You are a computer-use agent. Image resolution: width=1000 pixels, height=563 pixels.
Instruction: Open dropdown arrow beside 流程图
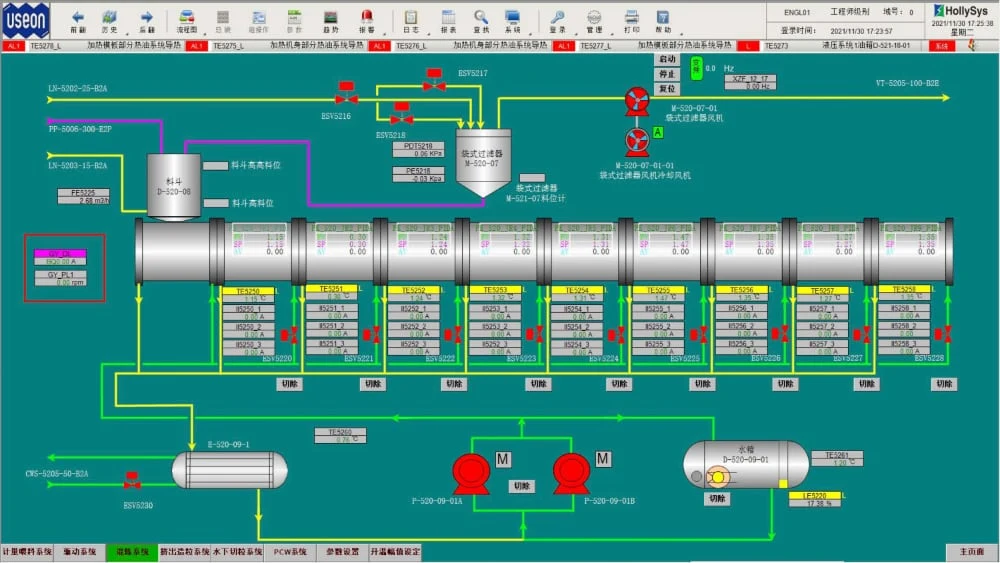coord(205,33)
